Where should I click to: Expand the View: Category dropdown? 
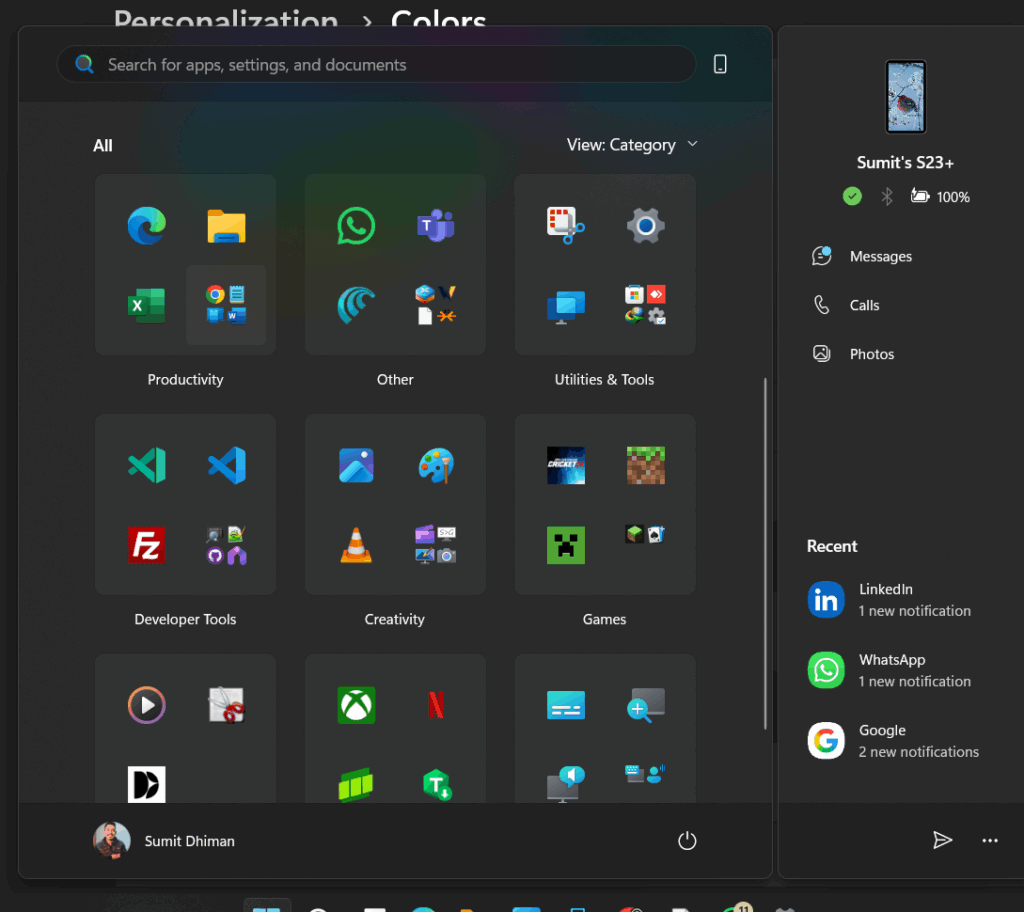tap(632, 145)
